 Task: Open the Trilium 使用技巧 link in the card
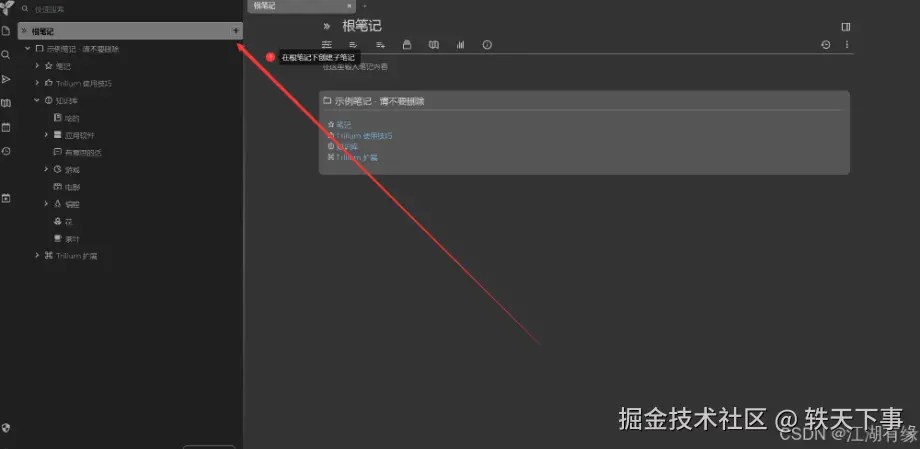[364, 136]
